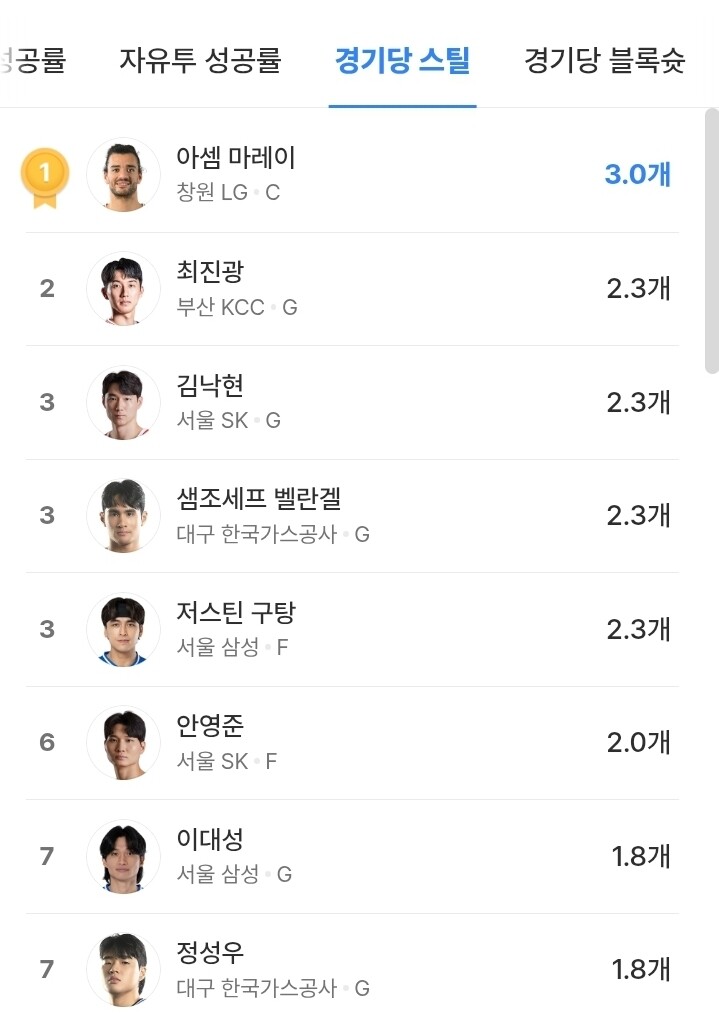Click the highlighted 3.0개 steals value
This screenshot has width=719, height=1023.
pos(637,175)
